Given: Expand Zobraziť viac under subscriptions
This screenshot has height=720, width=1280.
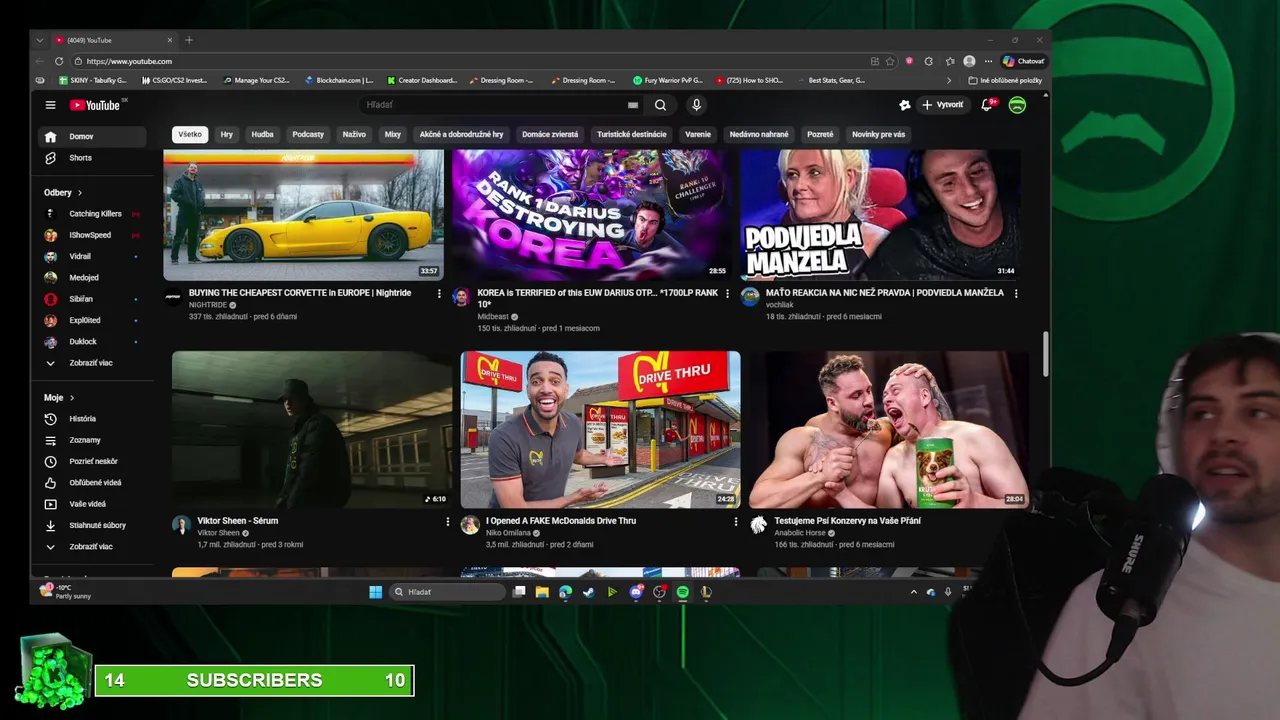Looking at the screenshot, I should tap(93, 363).
